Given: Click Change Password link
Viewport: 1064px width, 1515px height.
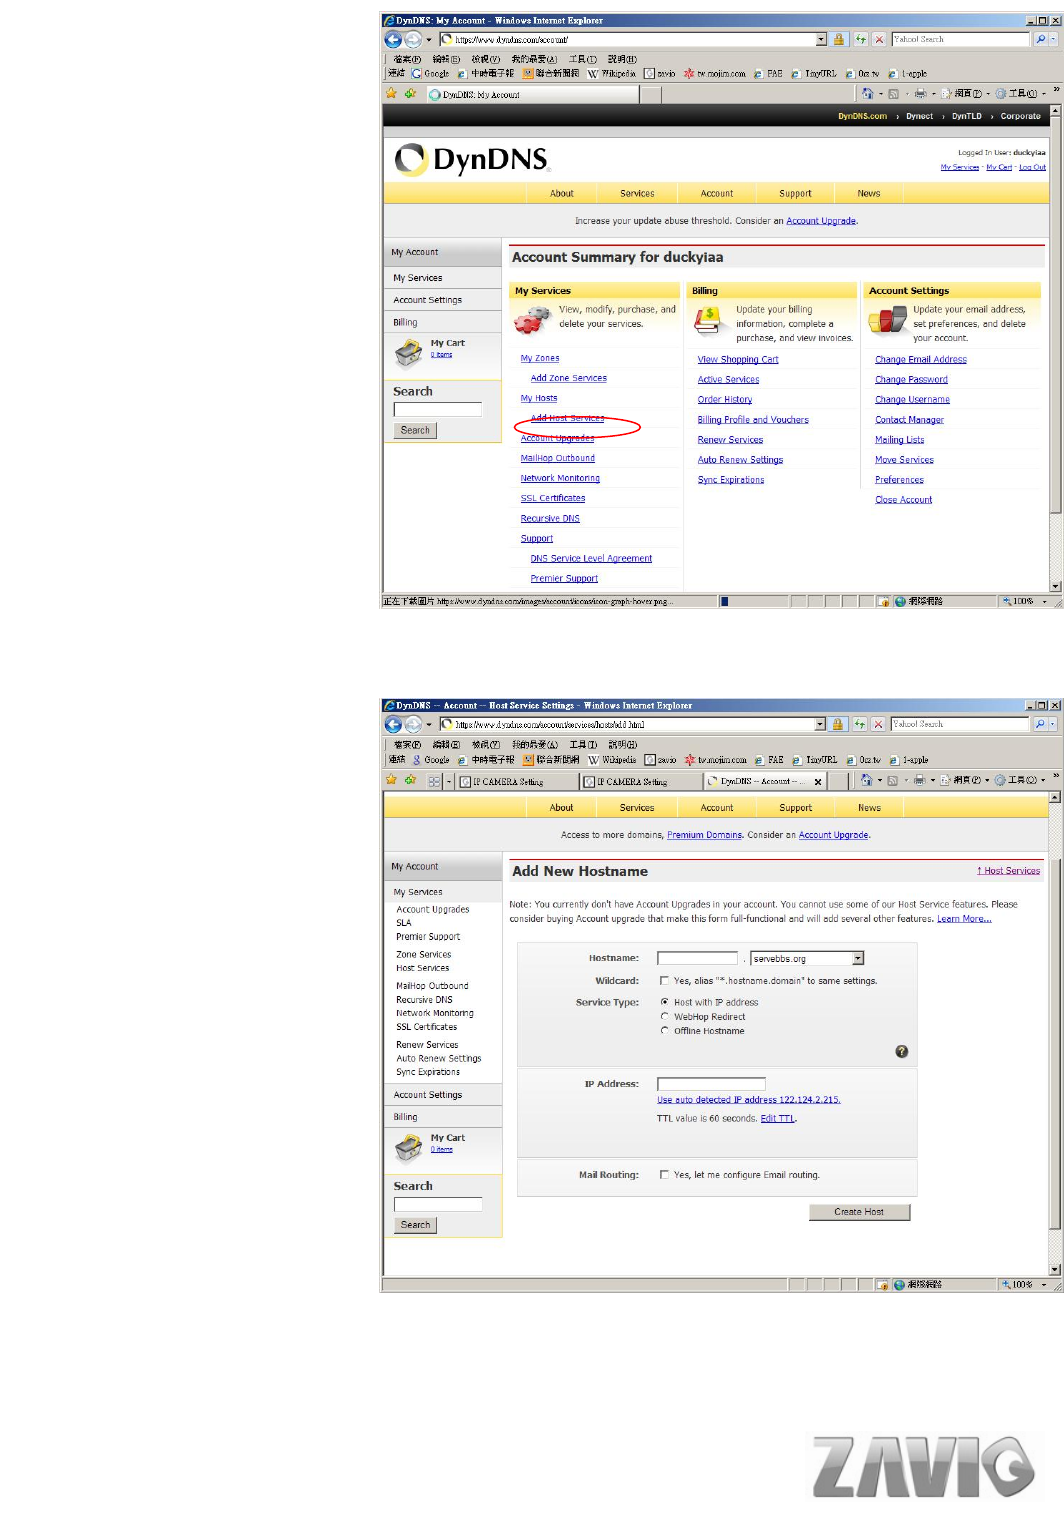Looking at the screenshot, I should point(911,380).
